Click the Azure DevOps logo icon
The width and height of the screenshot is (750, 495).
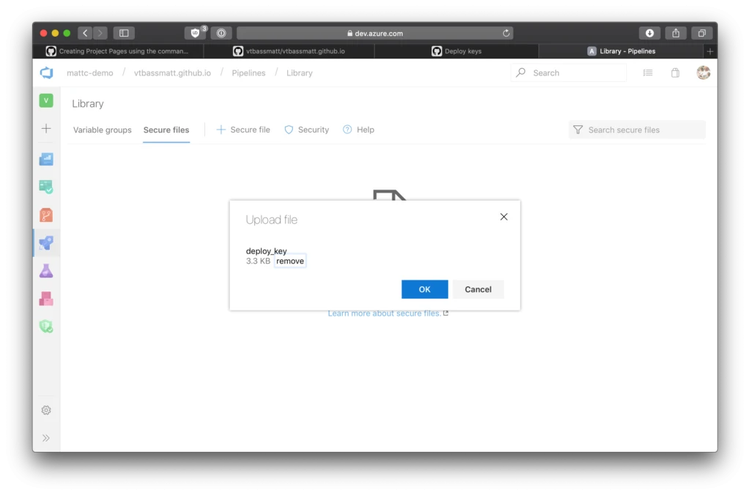pos(46,73)
